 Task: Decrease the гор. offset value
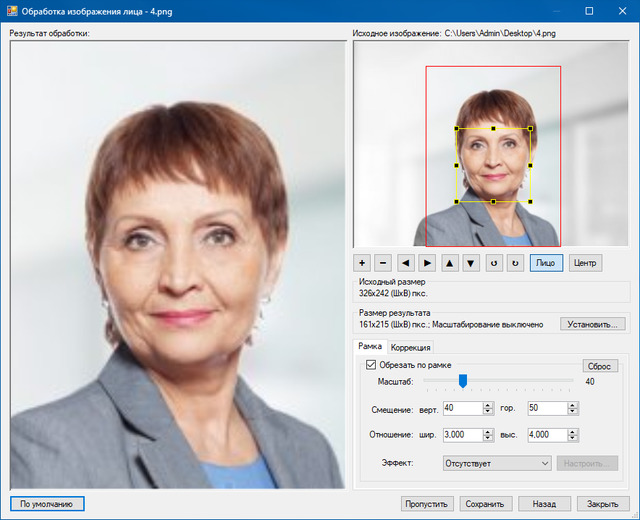(573, 411)
